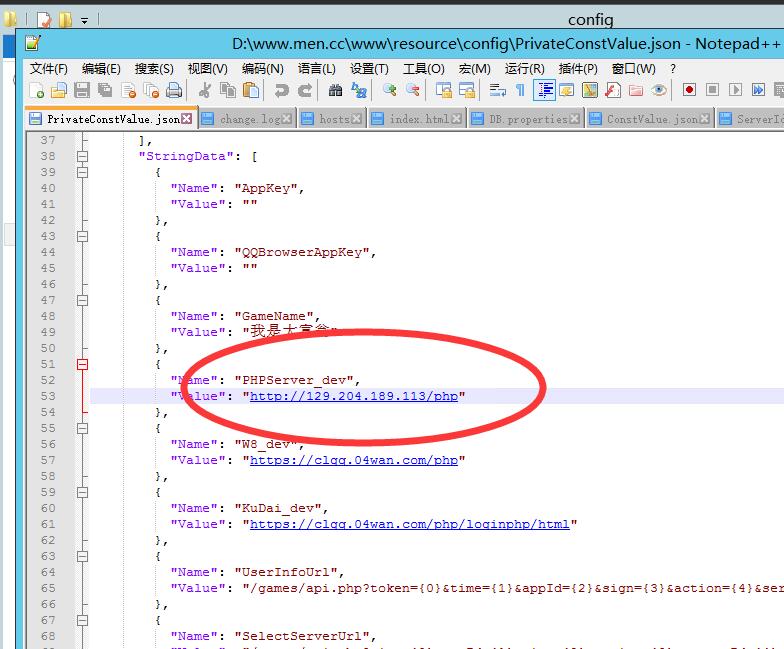Screen dimensions: 784x649
Task: Open the 编码(N) menu
Action: click(x=262, y=68)
